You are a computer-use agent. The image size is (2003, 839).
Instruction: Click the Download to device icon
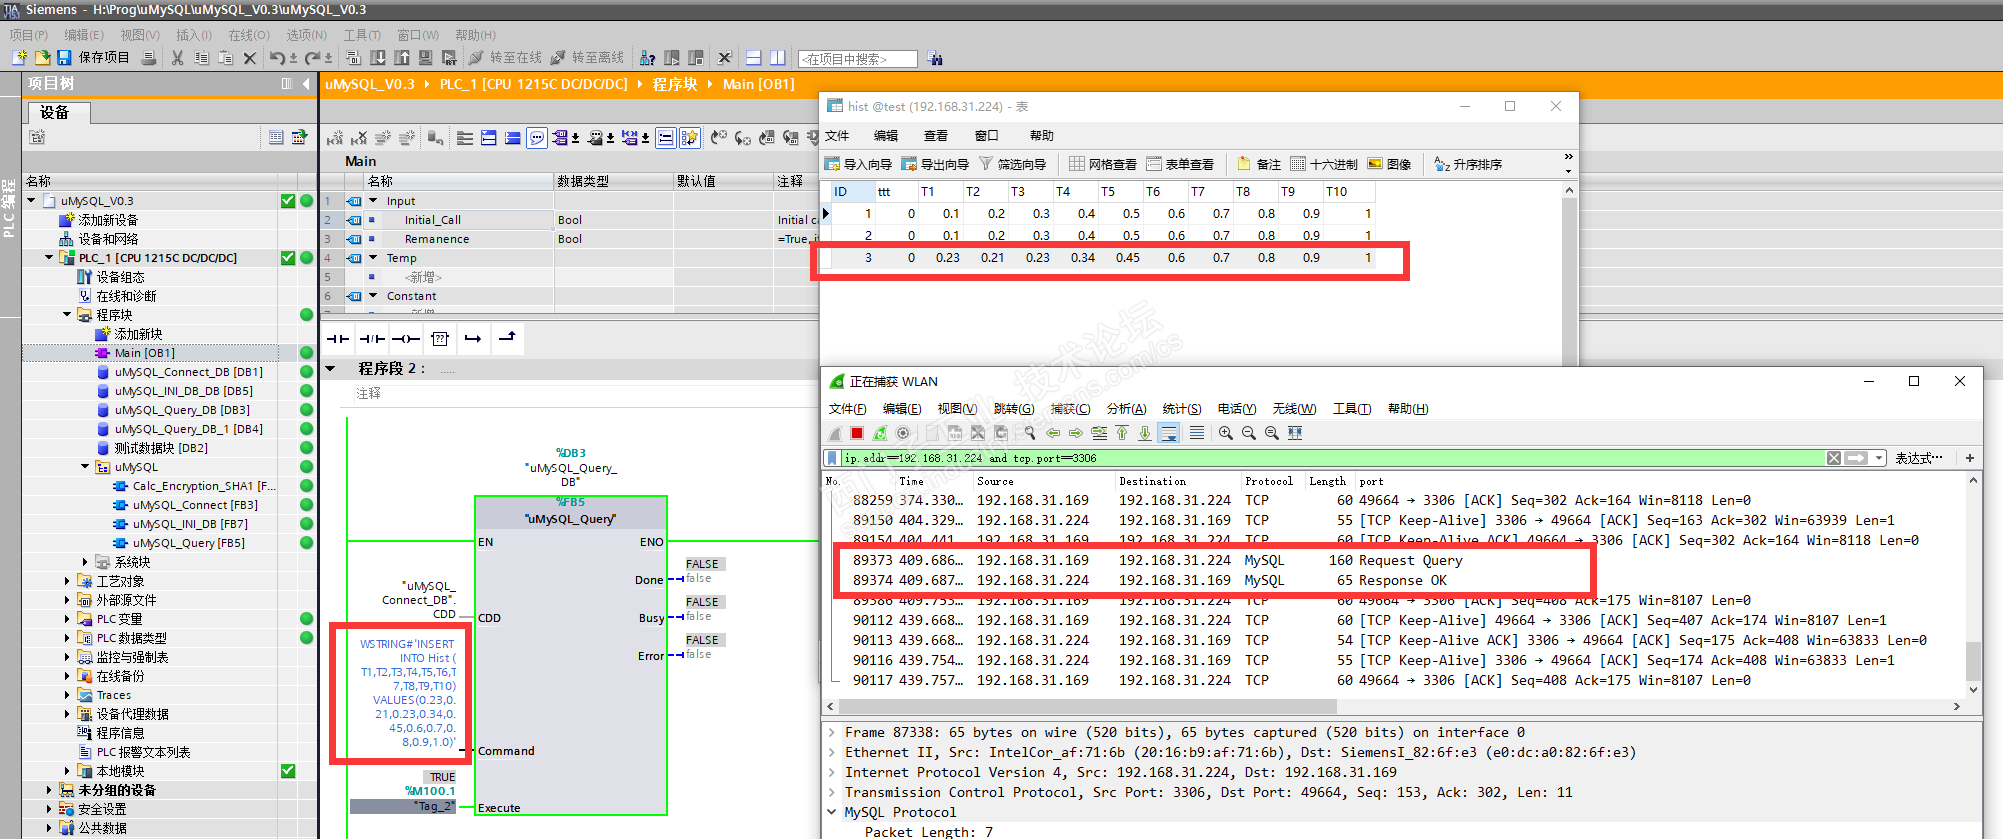click(378, 58)
